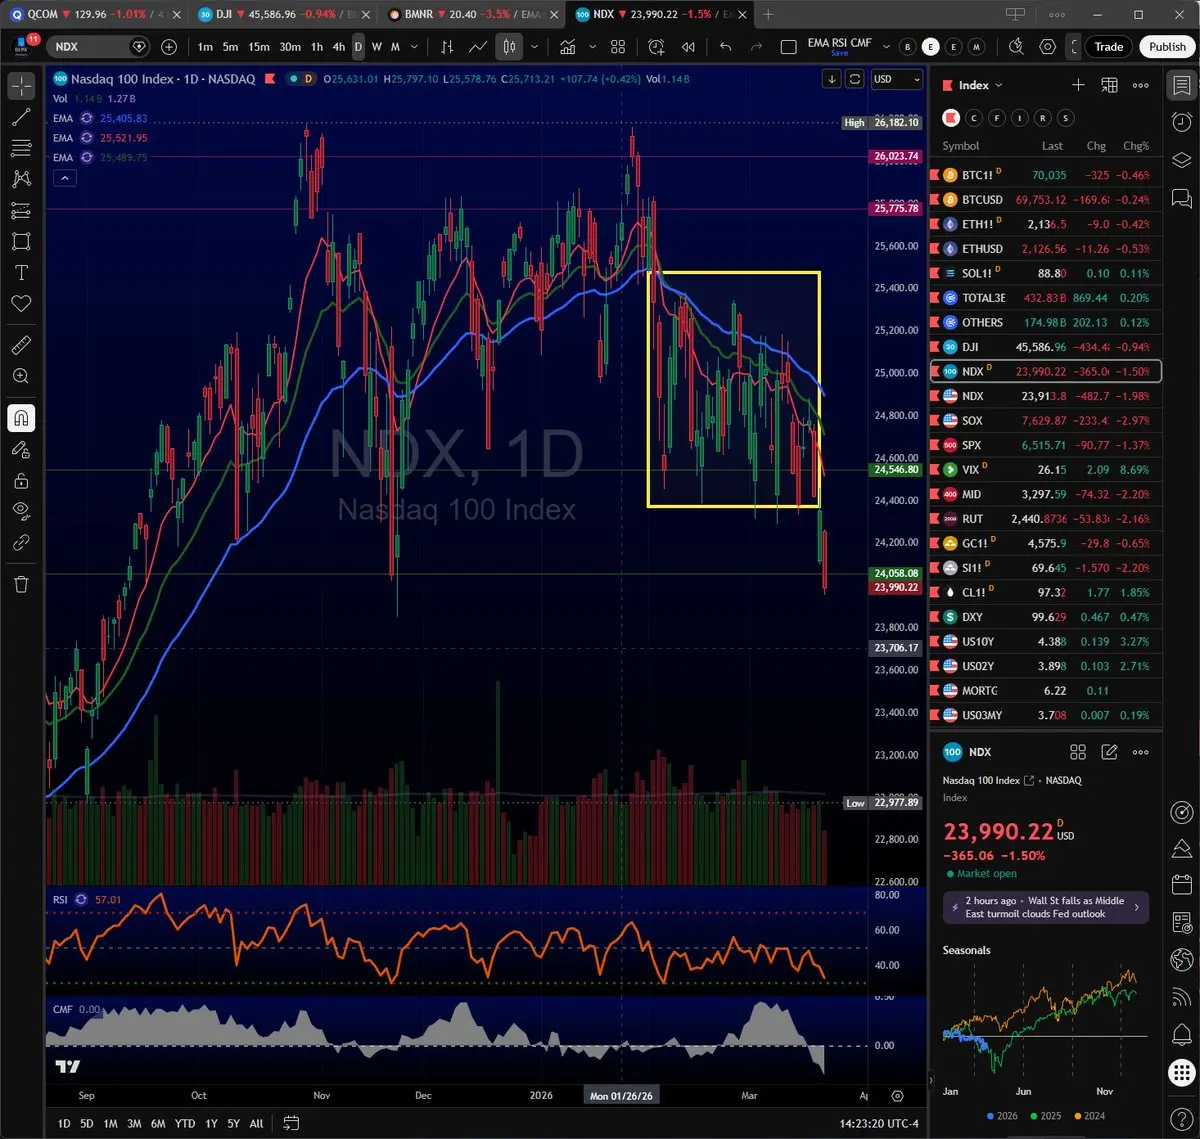1200x1139 pixels.
Task: Open watchlist more options menu
Action: click(1141, 86)
